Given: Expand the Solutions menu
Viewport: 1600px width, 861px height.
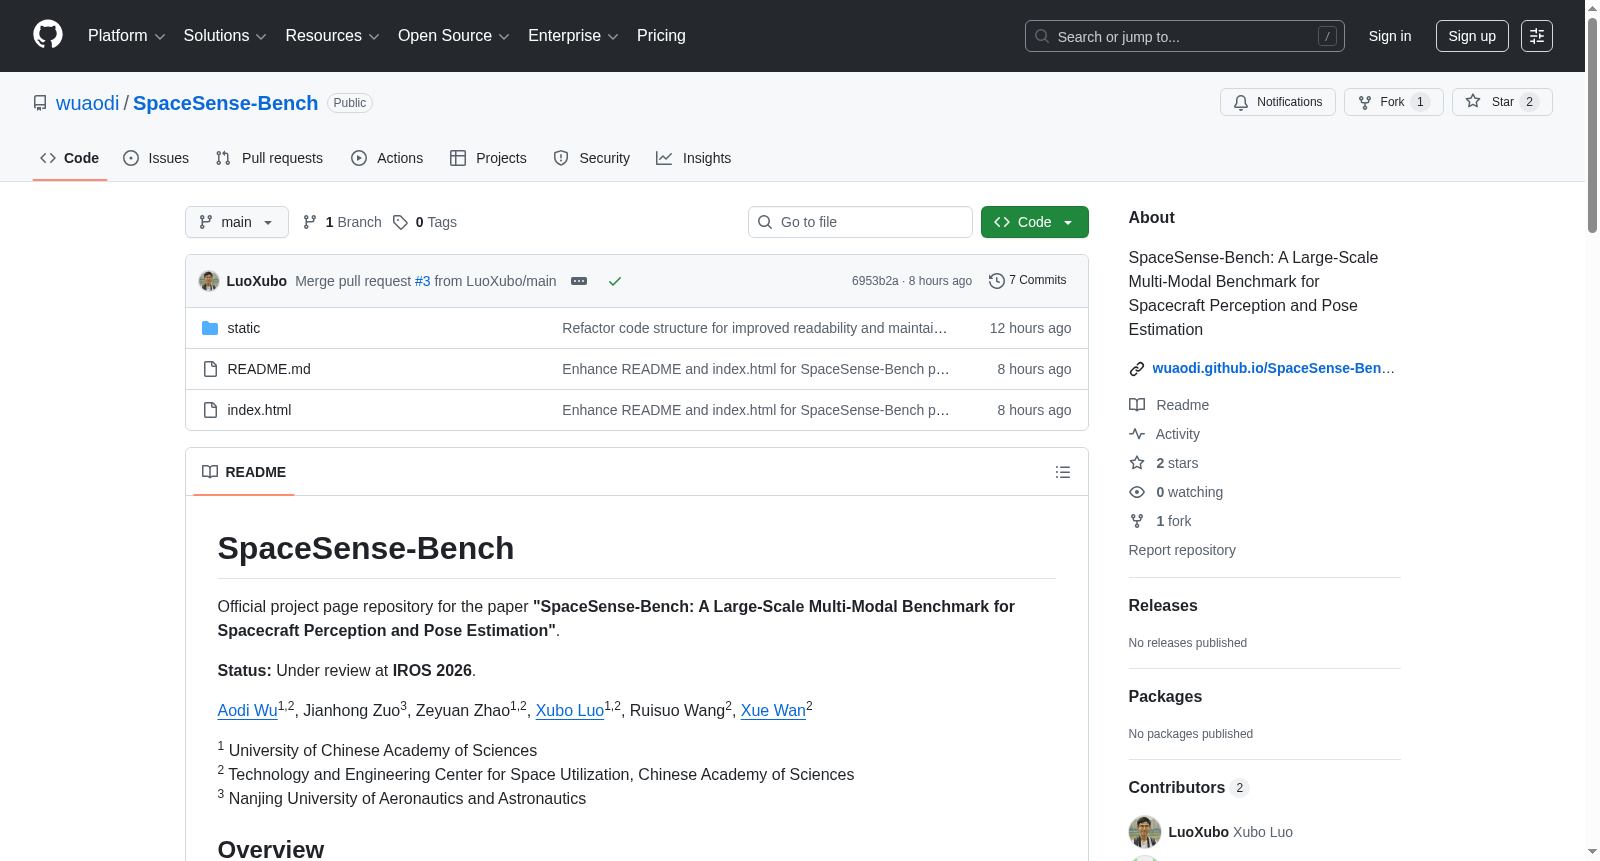Looking at the screenshot, I should pyautogui.click(x=225, y=36).
